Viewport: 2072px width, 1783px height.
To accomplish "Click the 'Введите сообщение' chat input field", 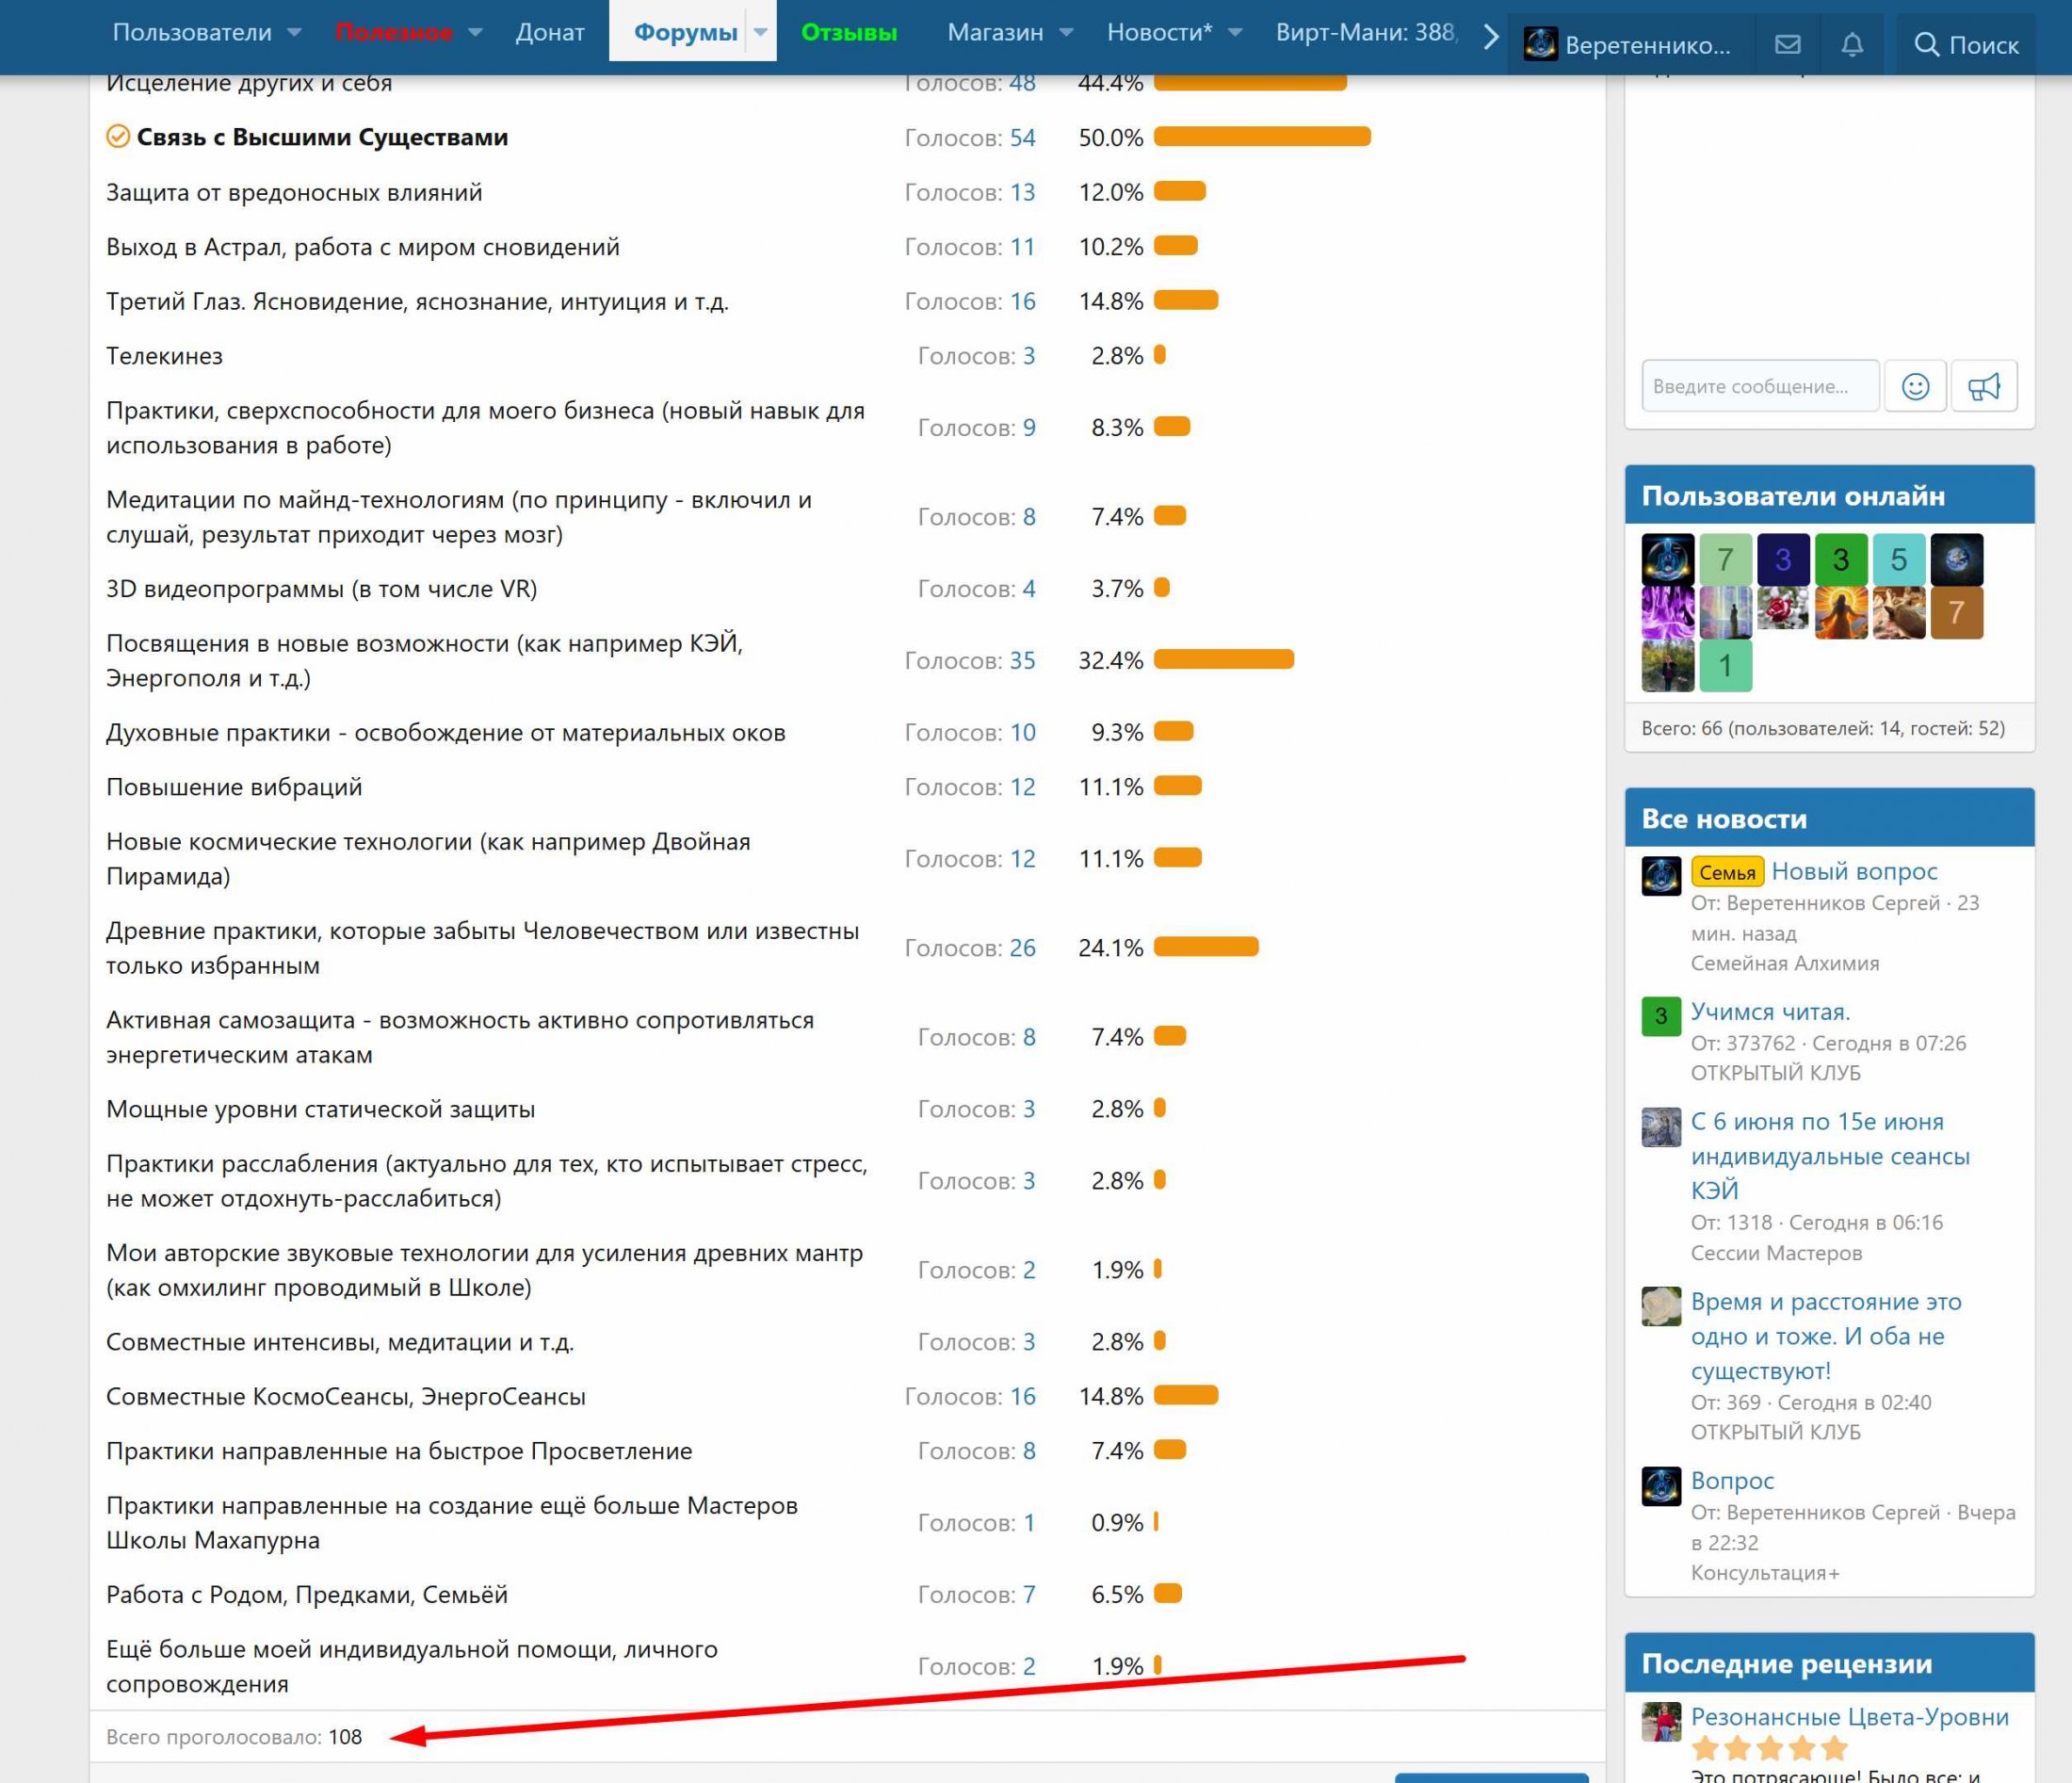I will (1759, 386).
